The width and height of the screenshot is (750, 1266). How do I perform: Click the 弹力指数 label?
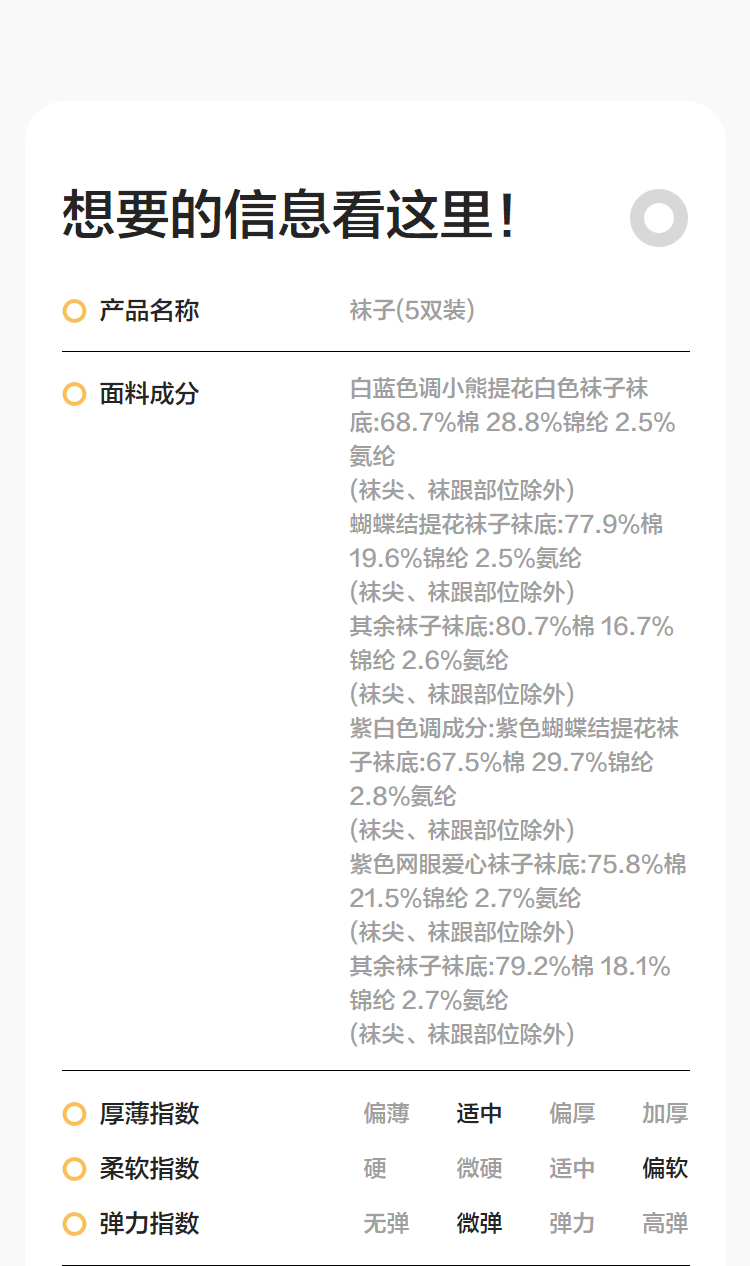click(149, 1224)
